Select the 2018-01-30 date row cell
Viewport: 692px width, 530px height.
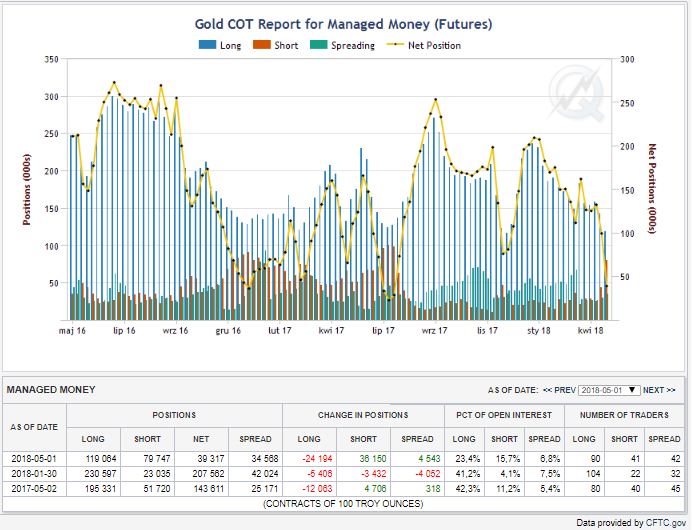34,474
